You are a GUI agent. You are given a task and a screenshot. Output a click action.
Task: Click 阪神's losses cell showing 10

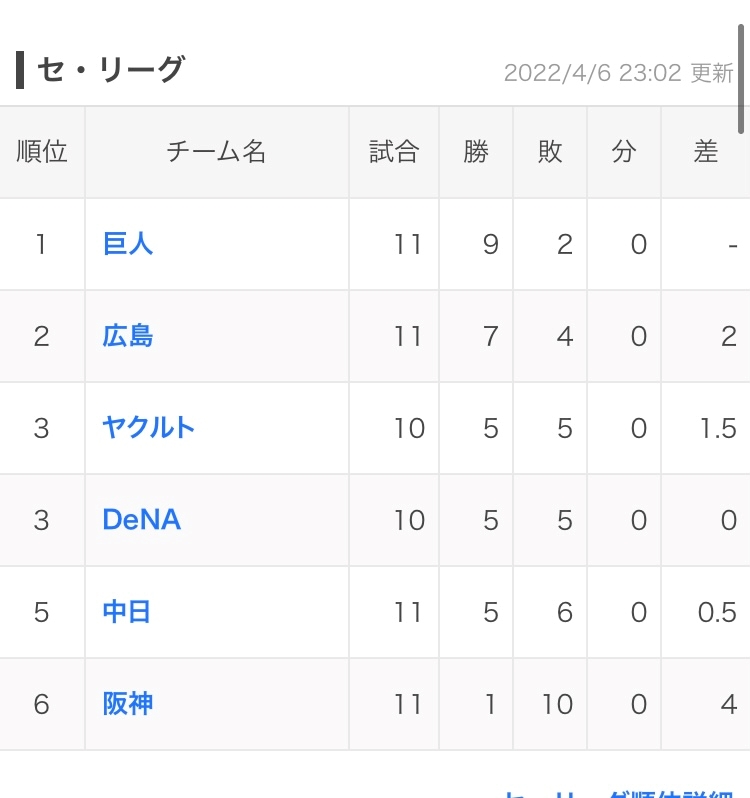coord(557,704)
